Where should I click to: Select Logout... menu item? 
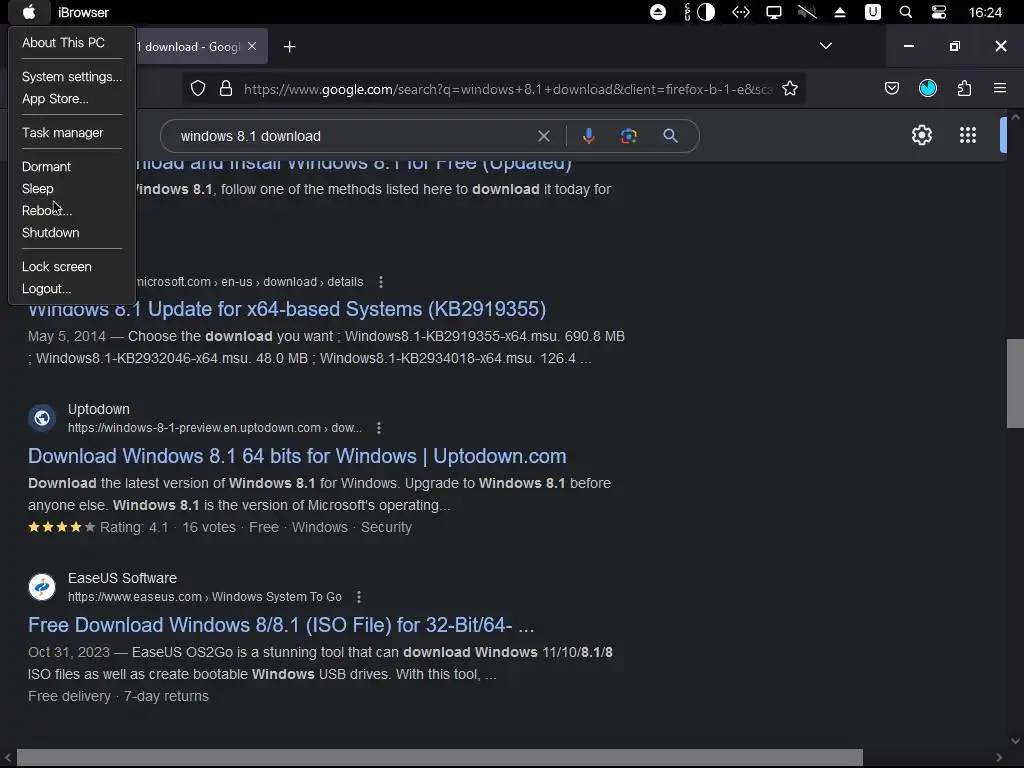pos(46,289)
